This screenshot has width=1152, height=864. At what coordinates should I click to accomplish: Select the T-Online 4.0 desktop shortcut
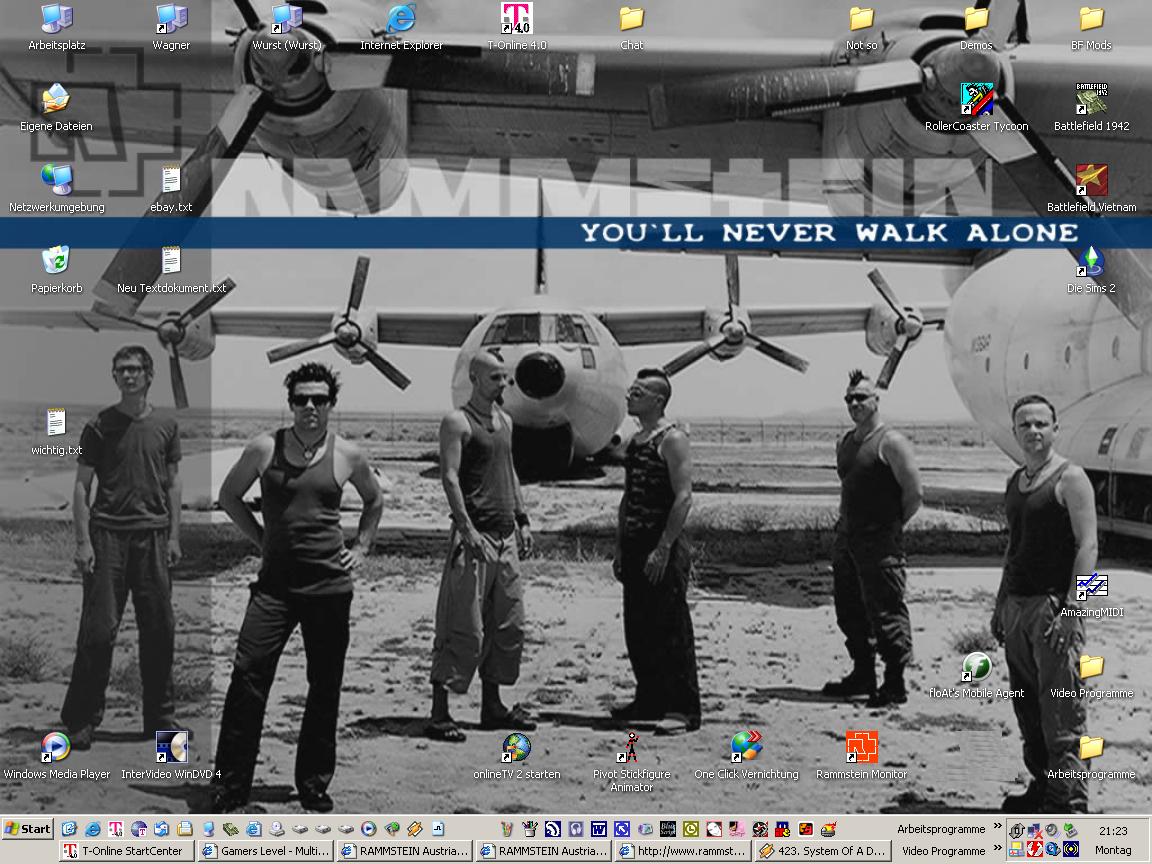point(516,28)
